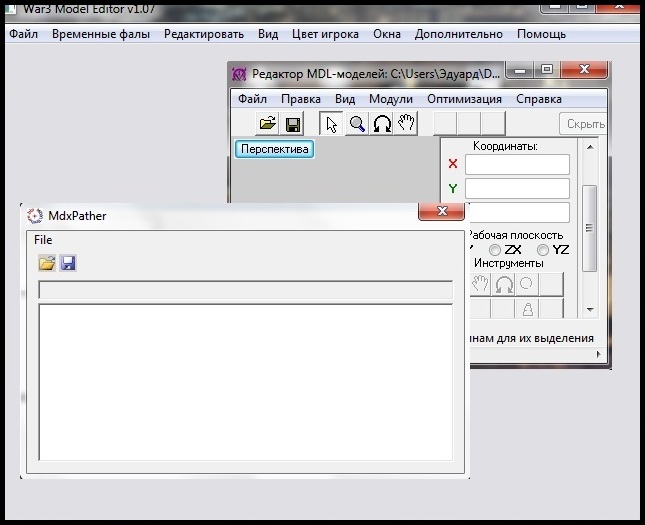
Task: Click the MdxPather title bar icon
Action: tap(35, 216)
